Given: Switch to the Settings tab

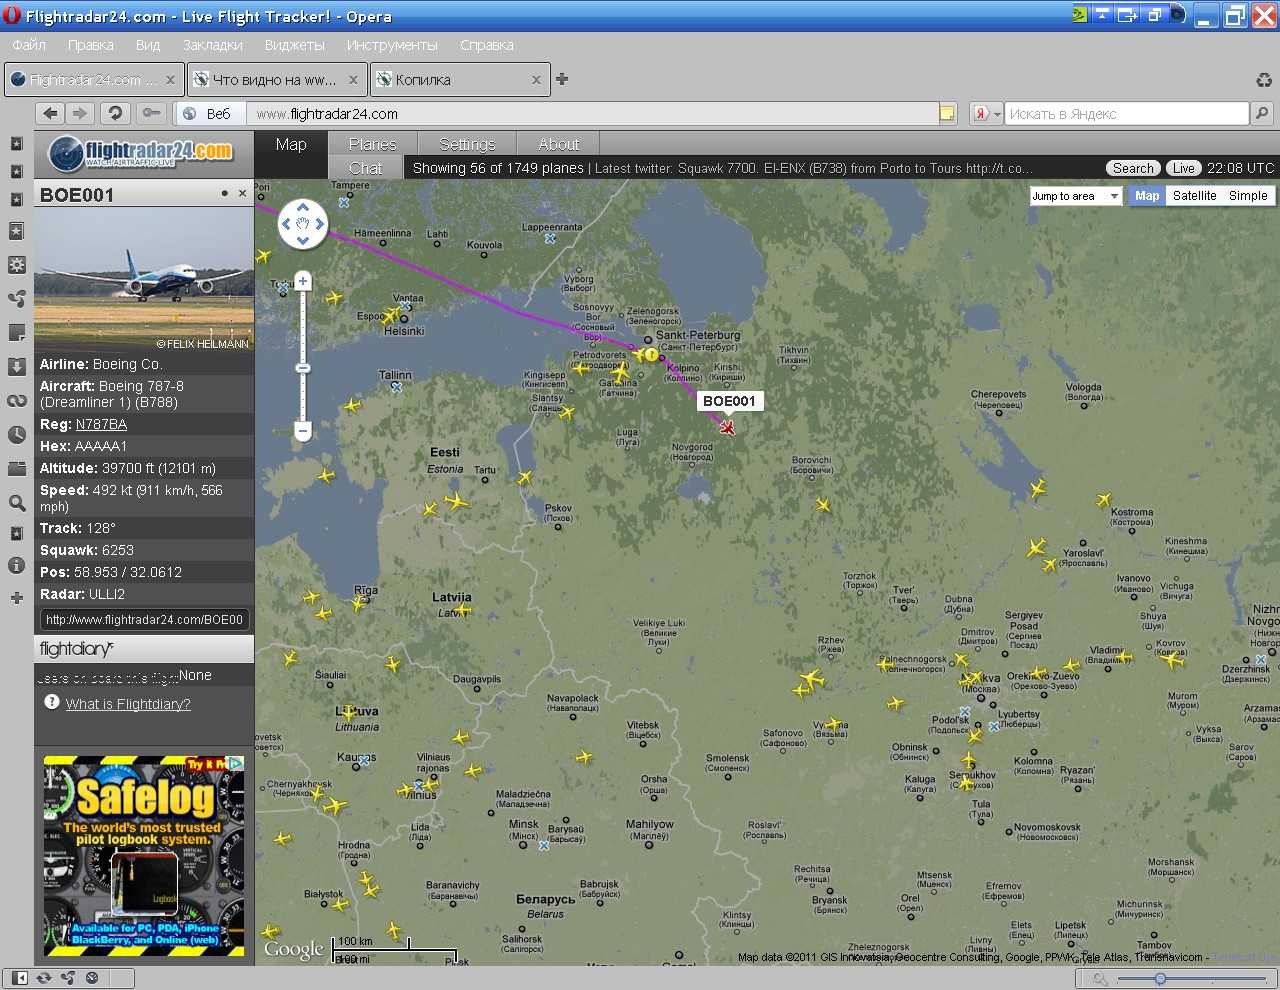Looking at the screenshot, I should coord(467,144).
